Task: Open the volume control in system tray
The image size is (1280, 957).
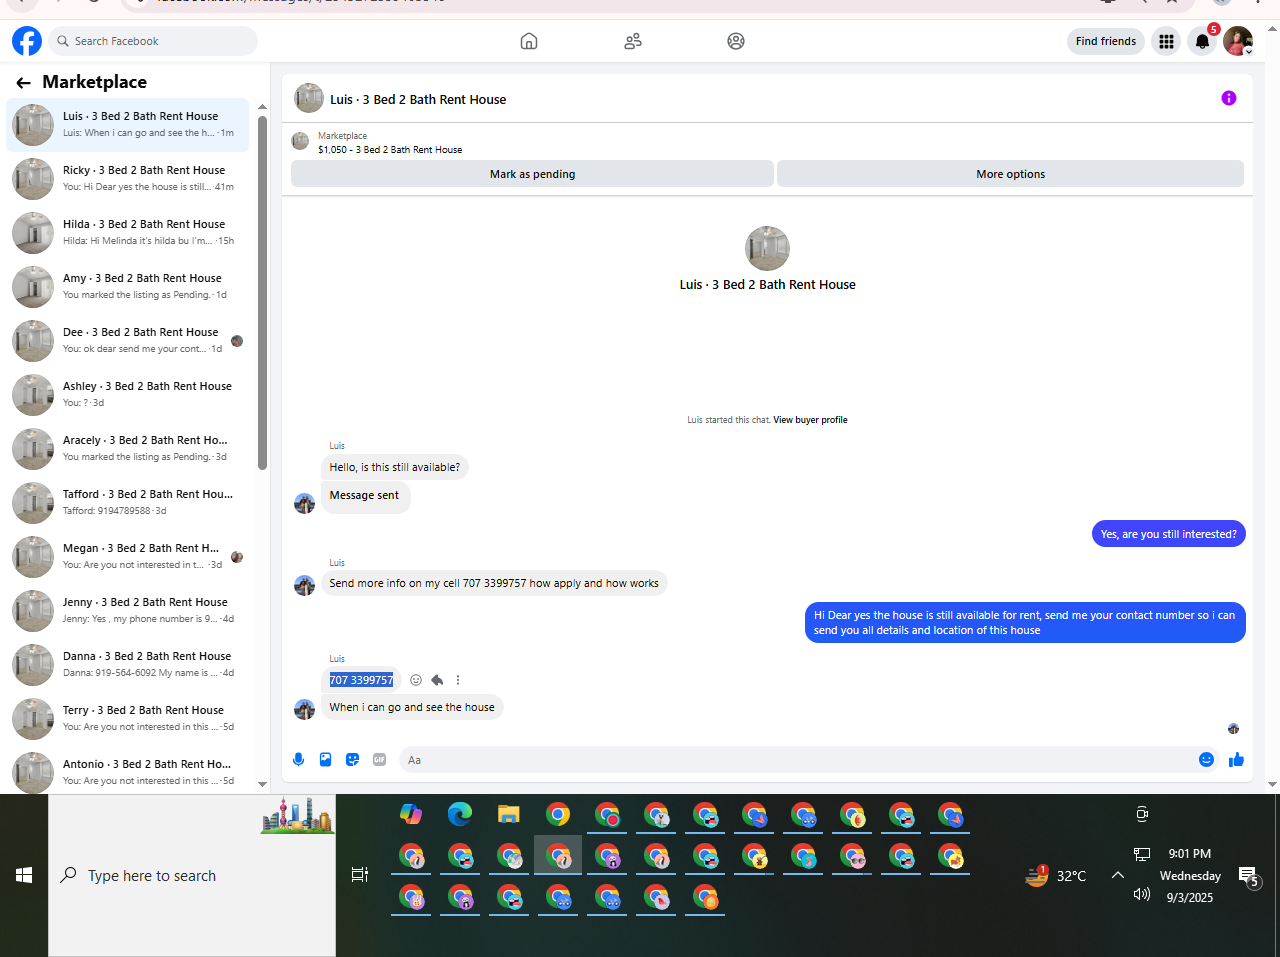Action: (x=1142, y=894)
